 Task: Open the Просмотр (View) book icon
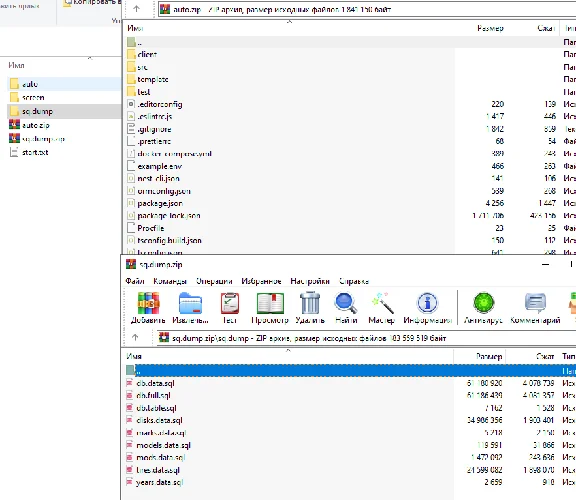(x=270, y=303)
